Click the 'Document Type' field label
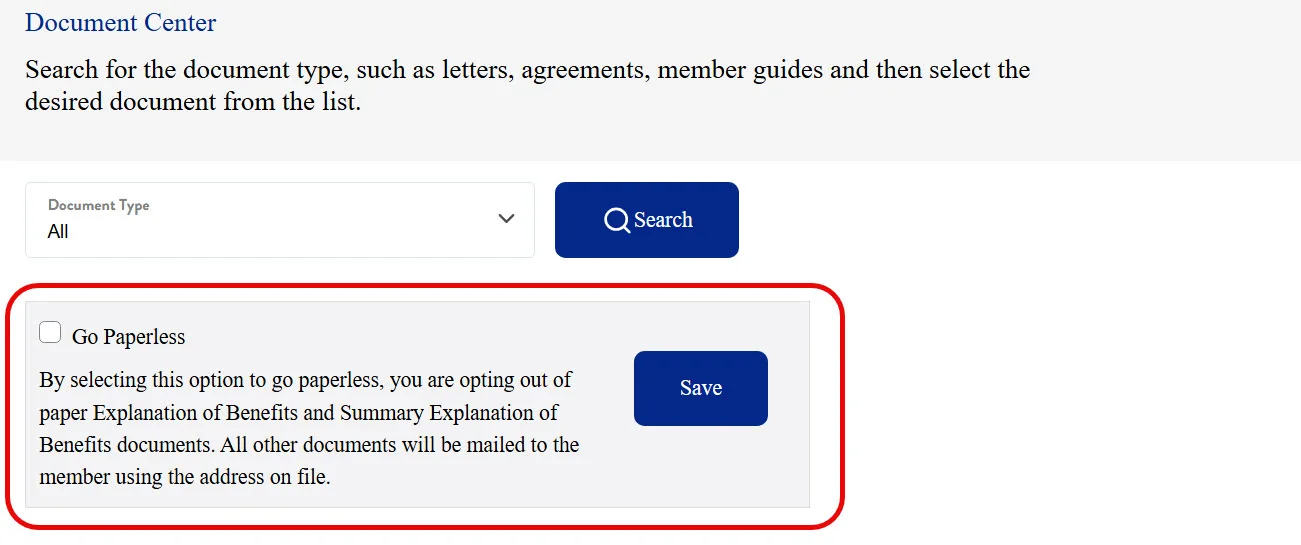The image size is (1301, 545). click(x=98, y=205)
